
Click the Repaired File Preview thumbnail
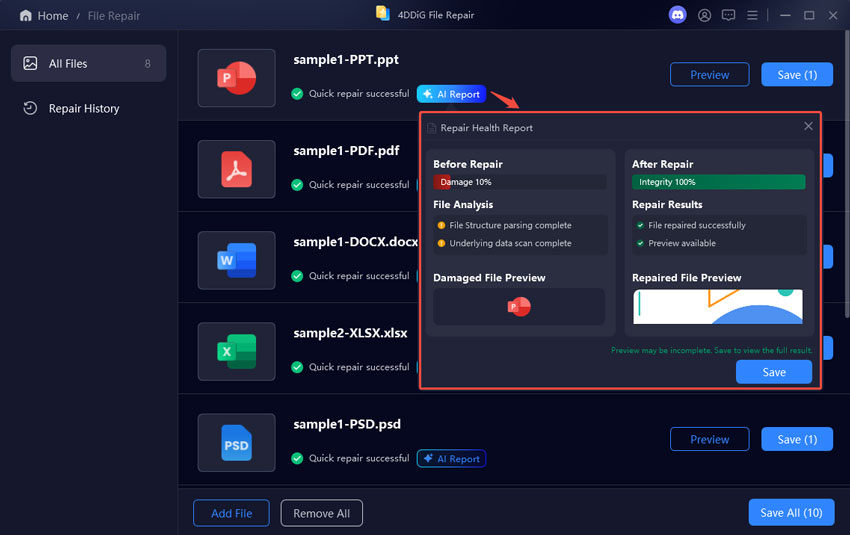click(718, 307)
